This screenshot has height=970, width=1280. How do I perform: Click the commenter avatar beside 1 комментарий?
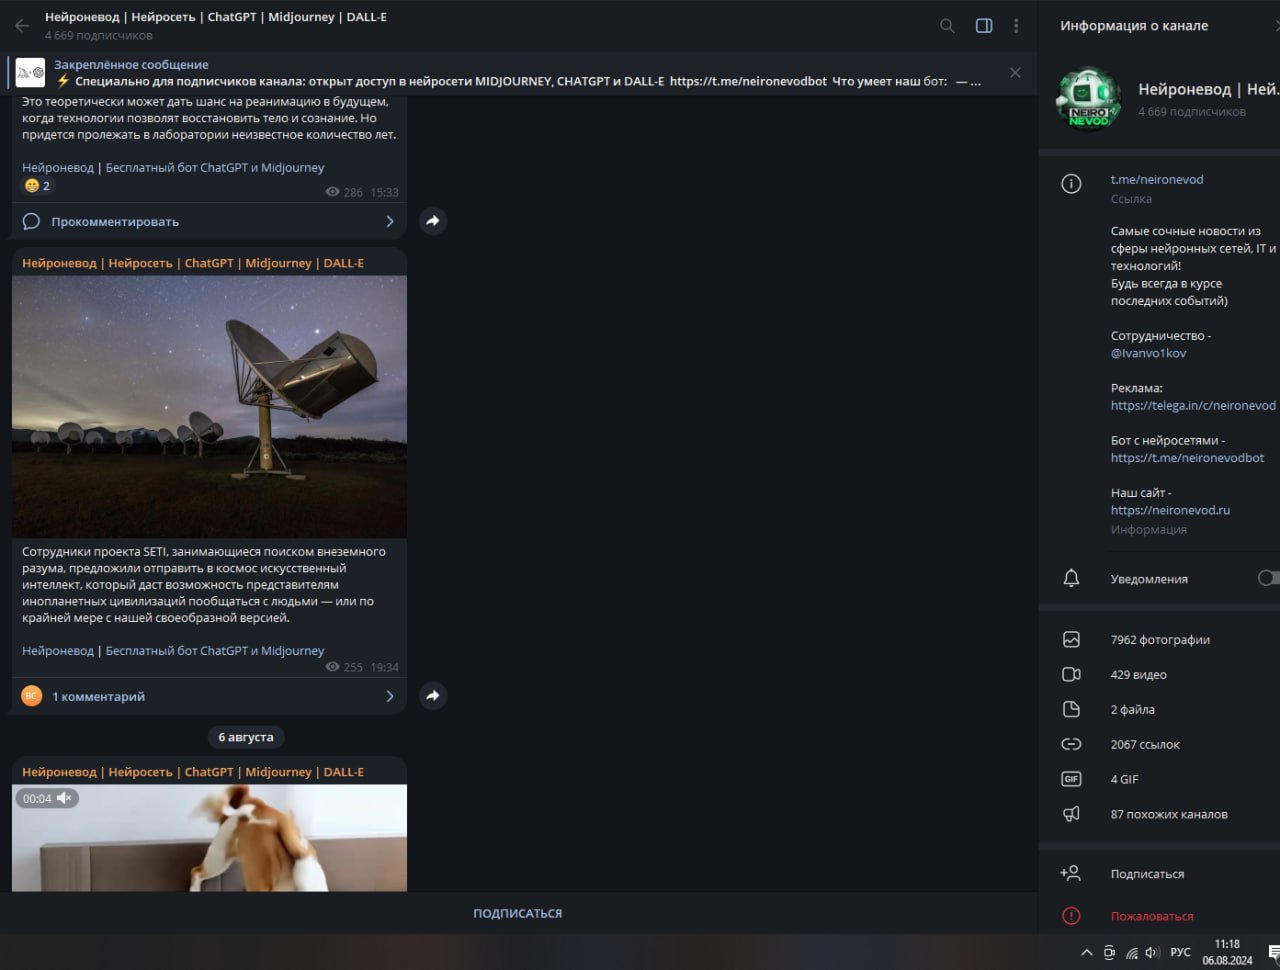[x=32, y=696]
